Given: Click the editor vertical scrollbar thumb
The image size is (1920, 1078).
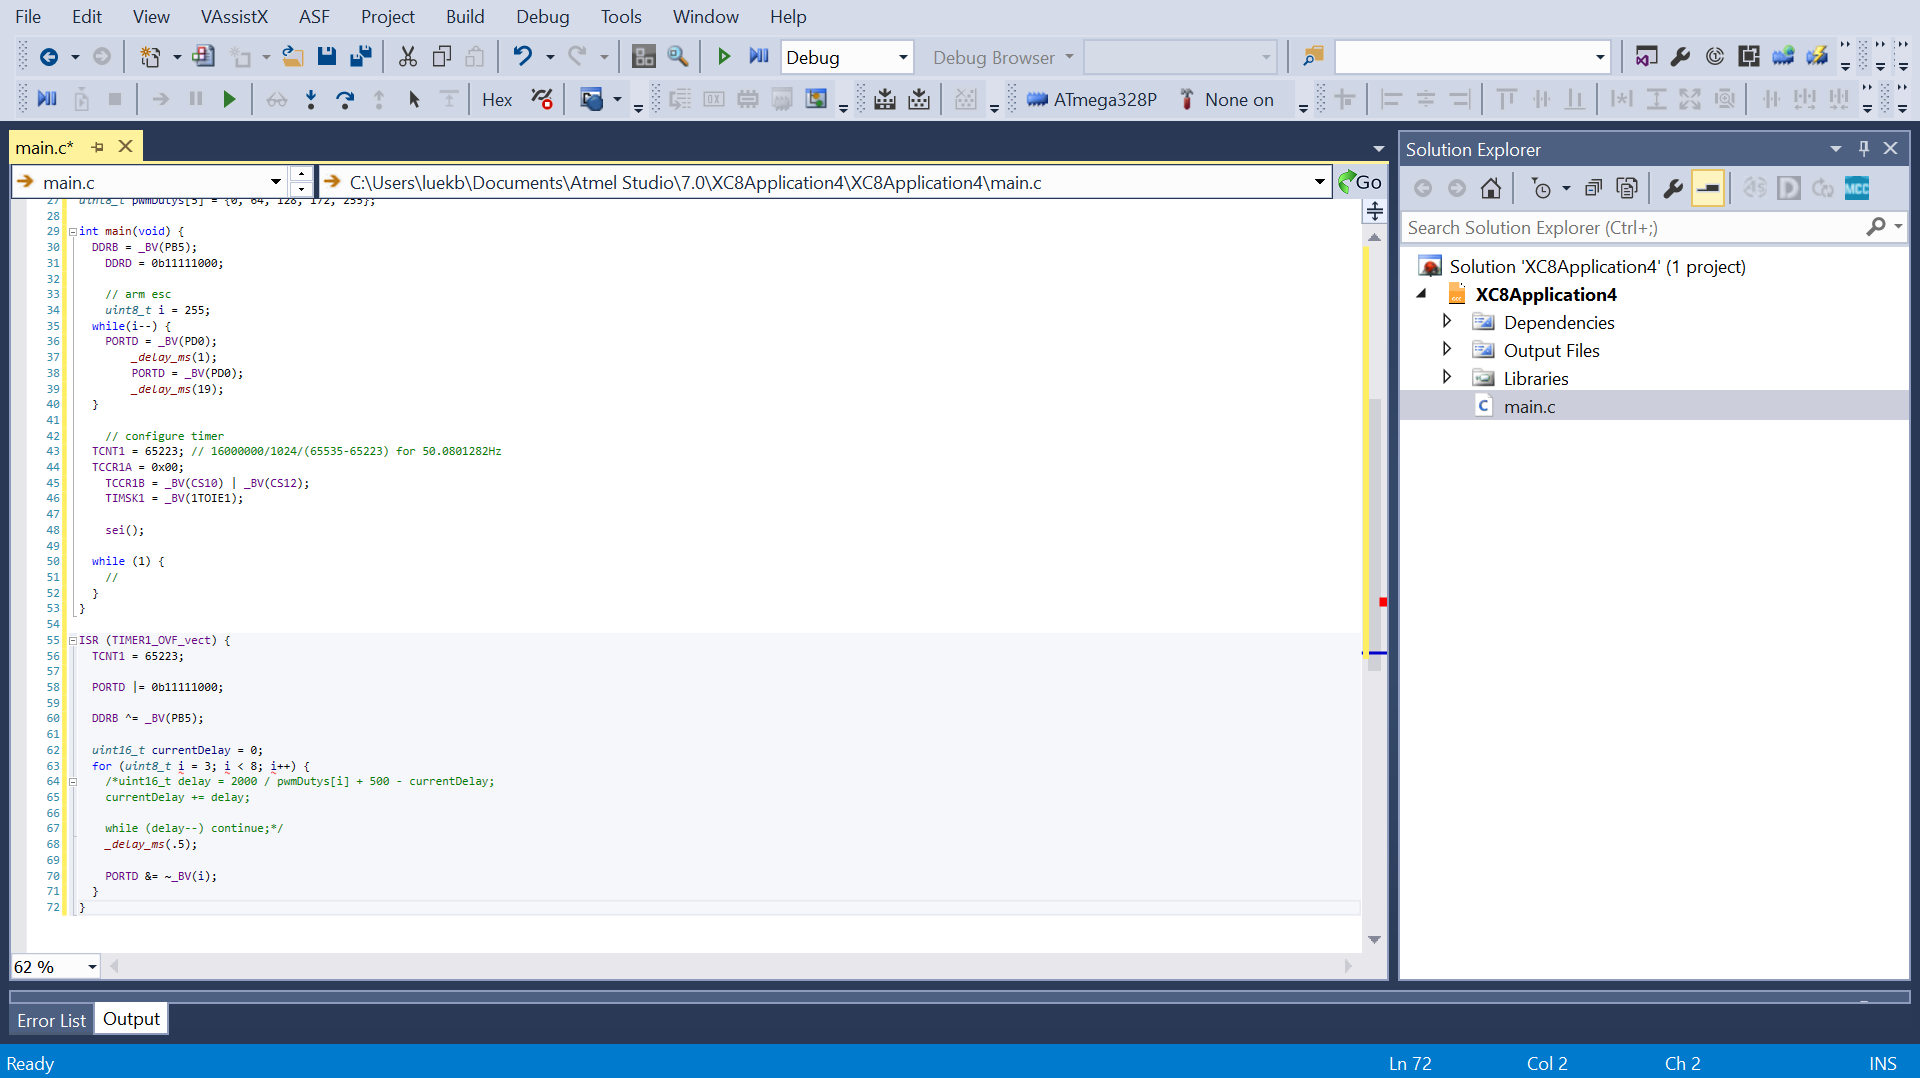Looking at the screenshot, I should click(x=1375, y=534).
